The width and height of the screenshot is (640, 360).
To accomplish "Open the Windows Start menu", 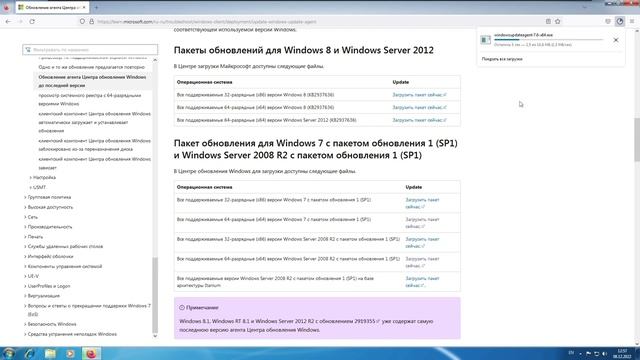I will [x=9, y=353].
